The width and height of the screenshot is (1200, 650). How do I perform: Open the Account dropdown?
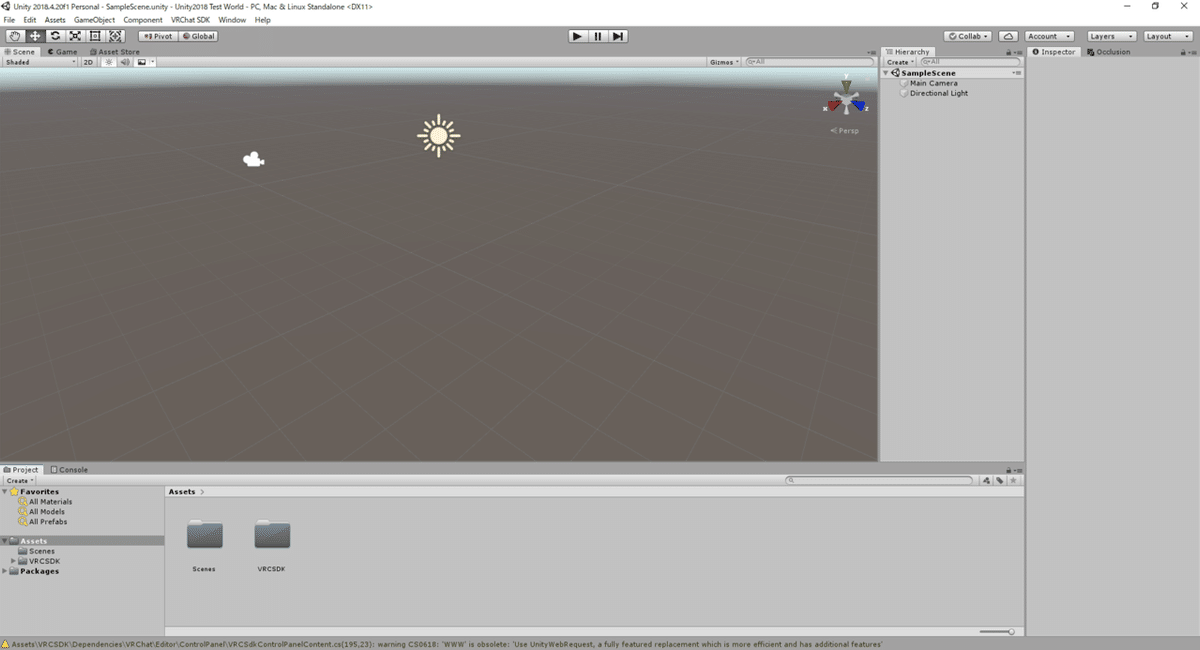coord(1049,36)
